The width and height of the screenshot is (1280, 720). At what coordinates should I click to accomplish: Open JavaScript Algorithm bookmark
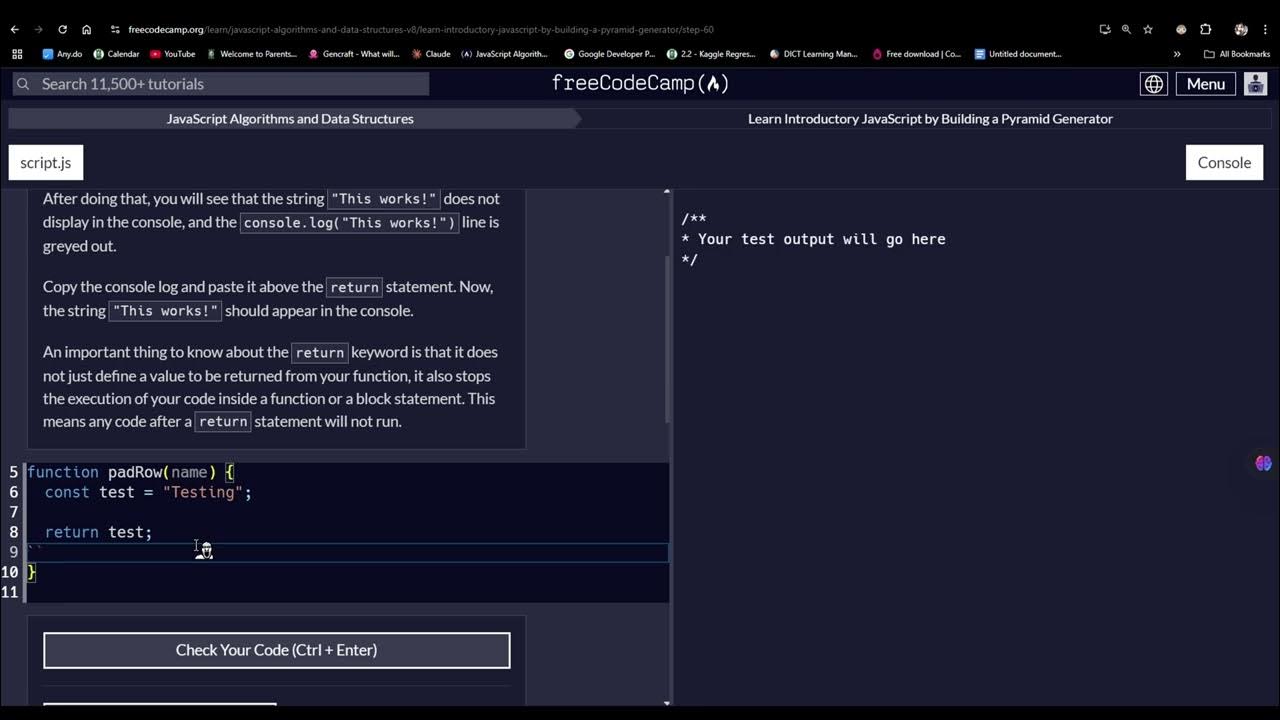[x=505, y=54]
